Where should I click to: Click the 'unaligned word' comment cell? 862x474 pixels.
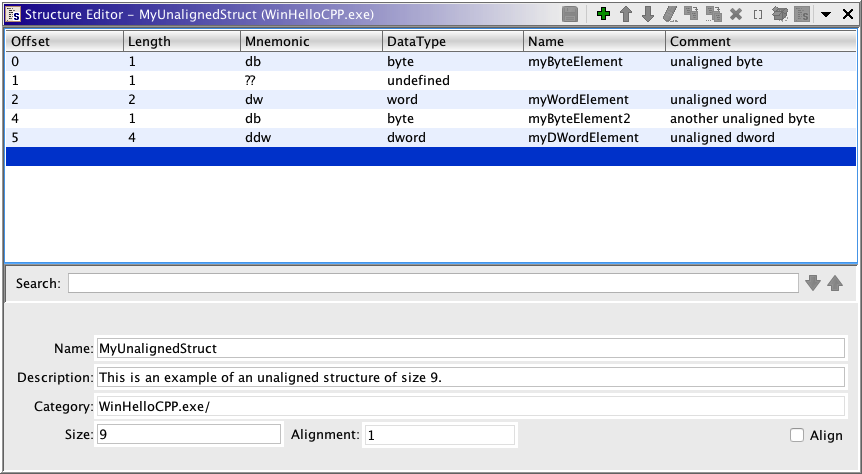click(761, 100)
